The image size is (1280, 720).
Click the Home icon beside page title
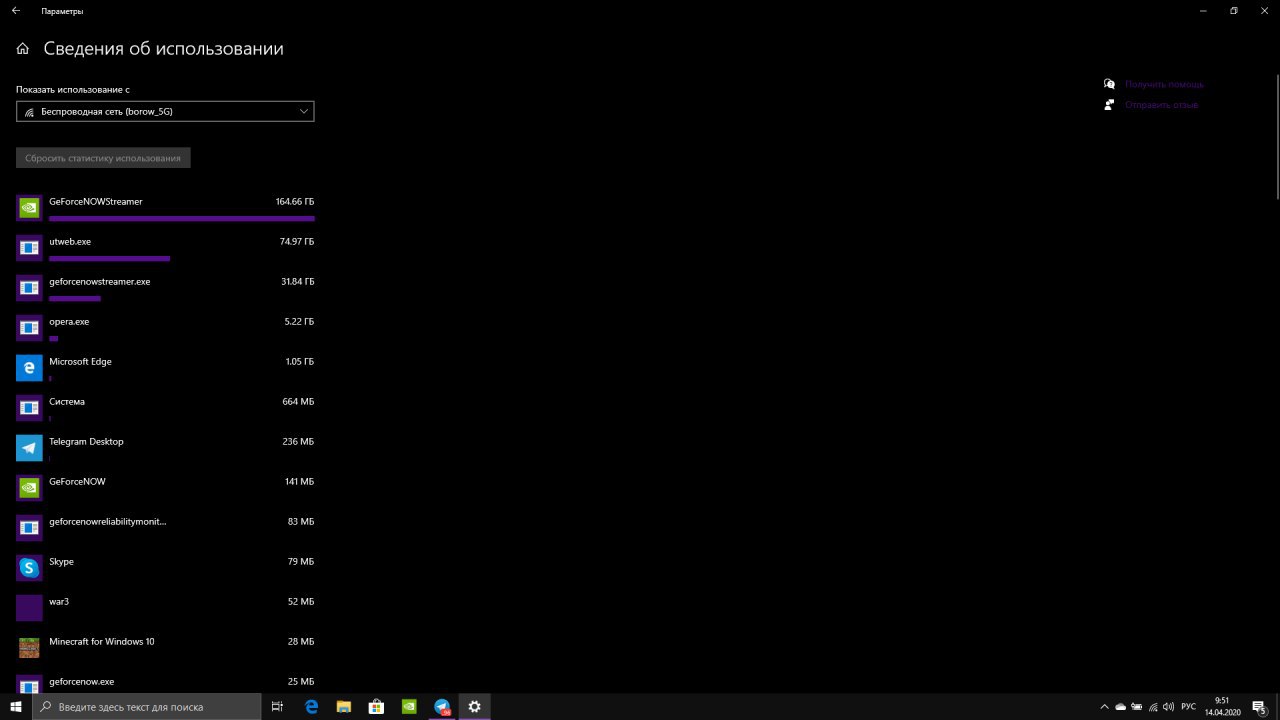[23, 48]
